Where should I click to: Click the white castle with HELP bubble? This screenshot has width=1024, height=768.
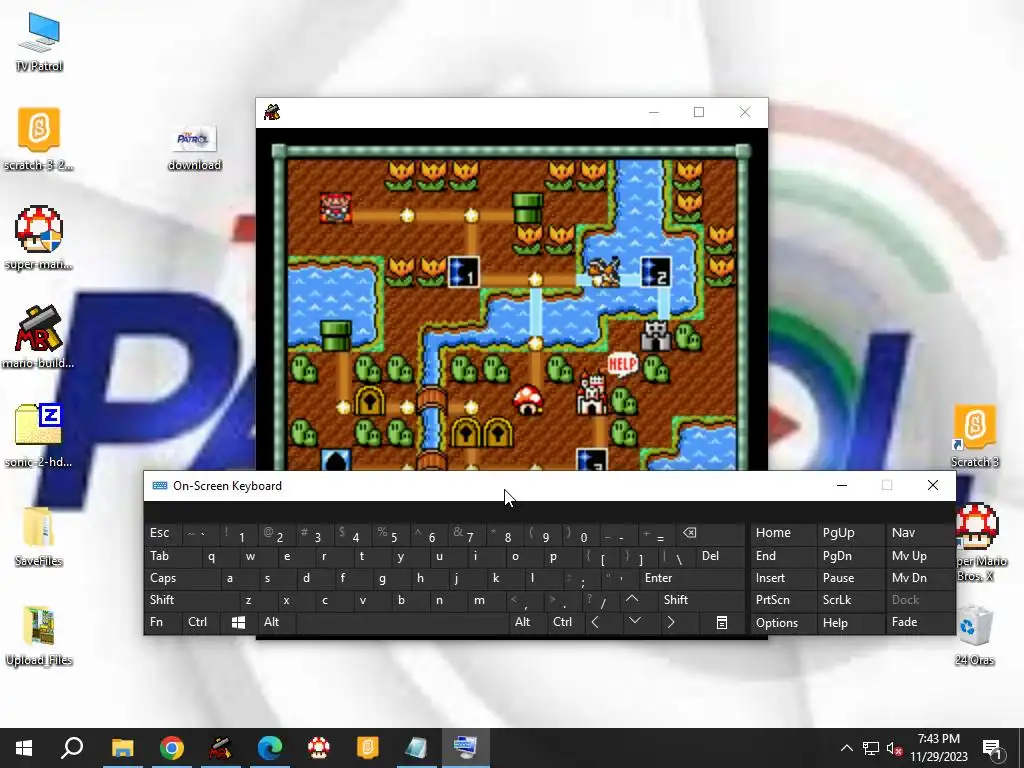tap(592, 394)
